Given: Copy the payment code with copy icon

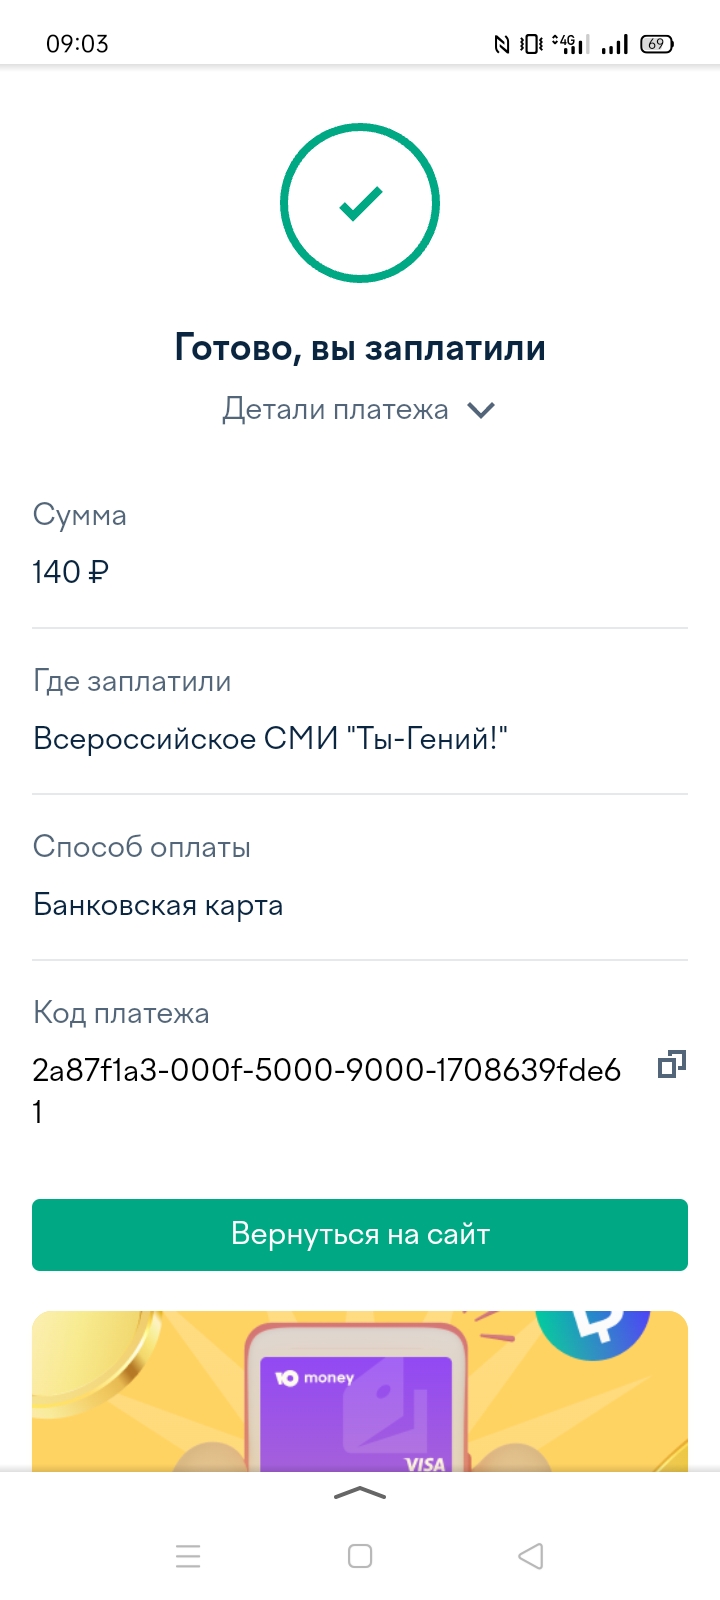Looking at the screenshot, I should [x=671, y=1065].
